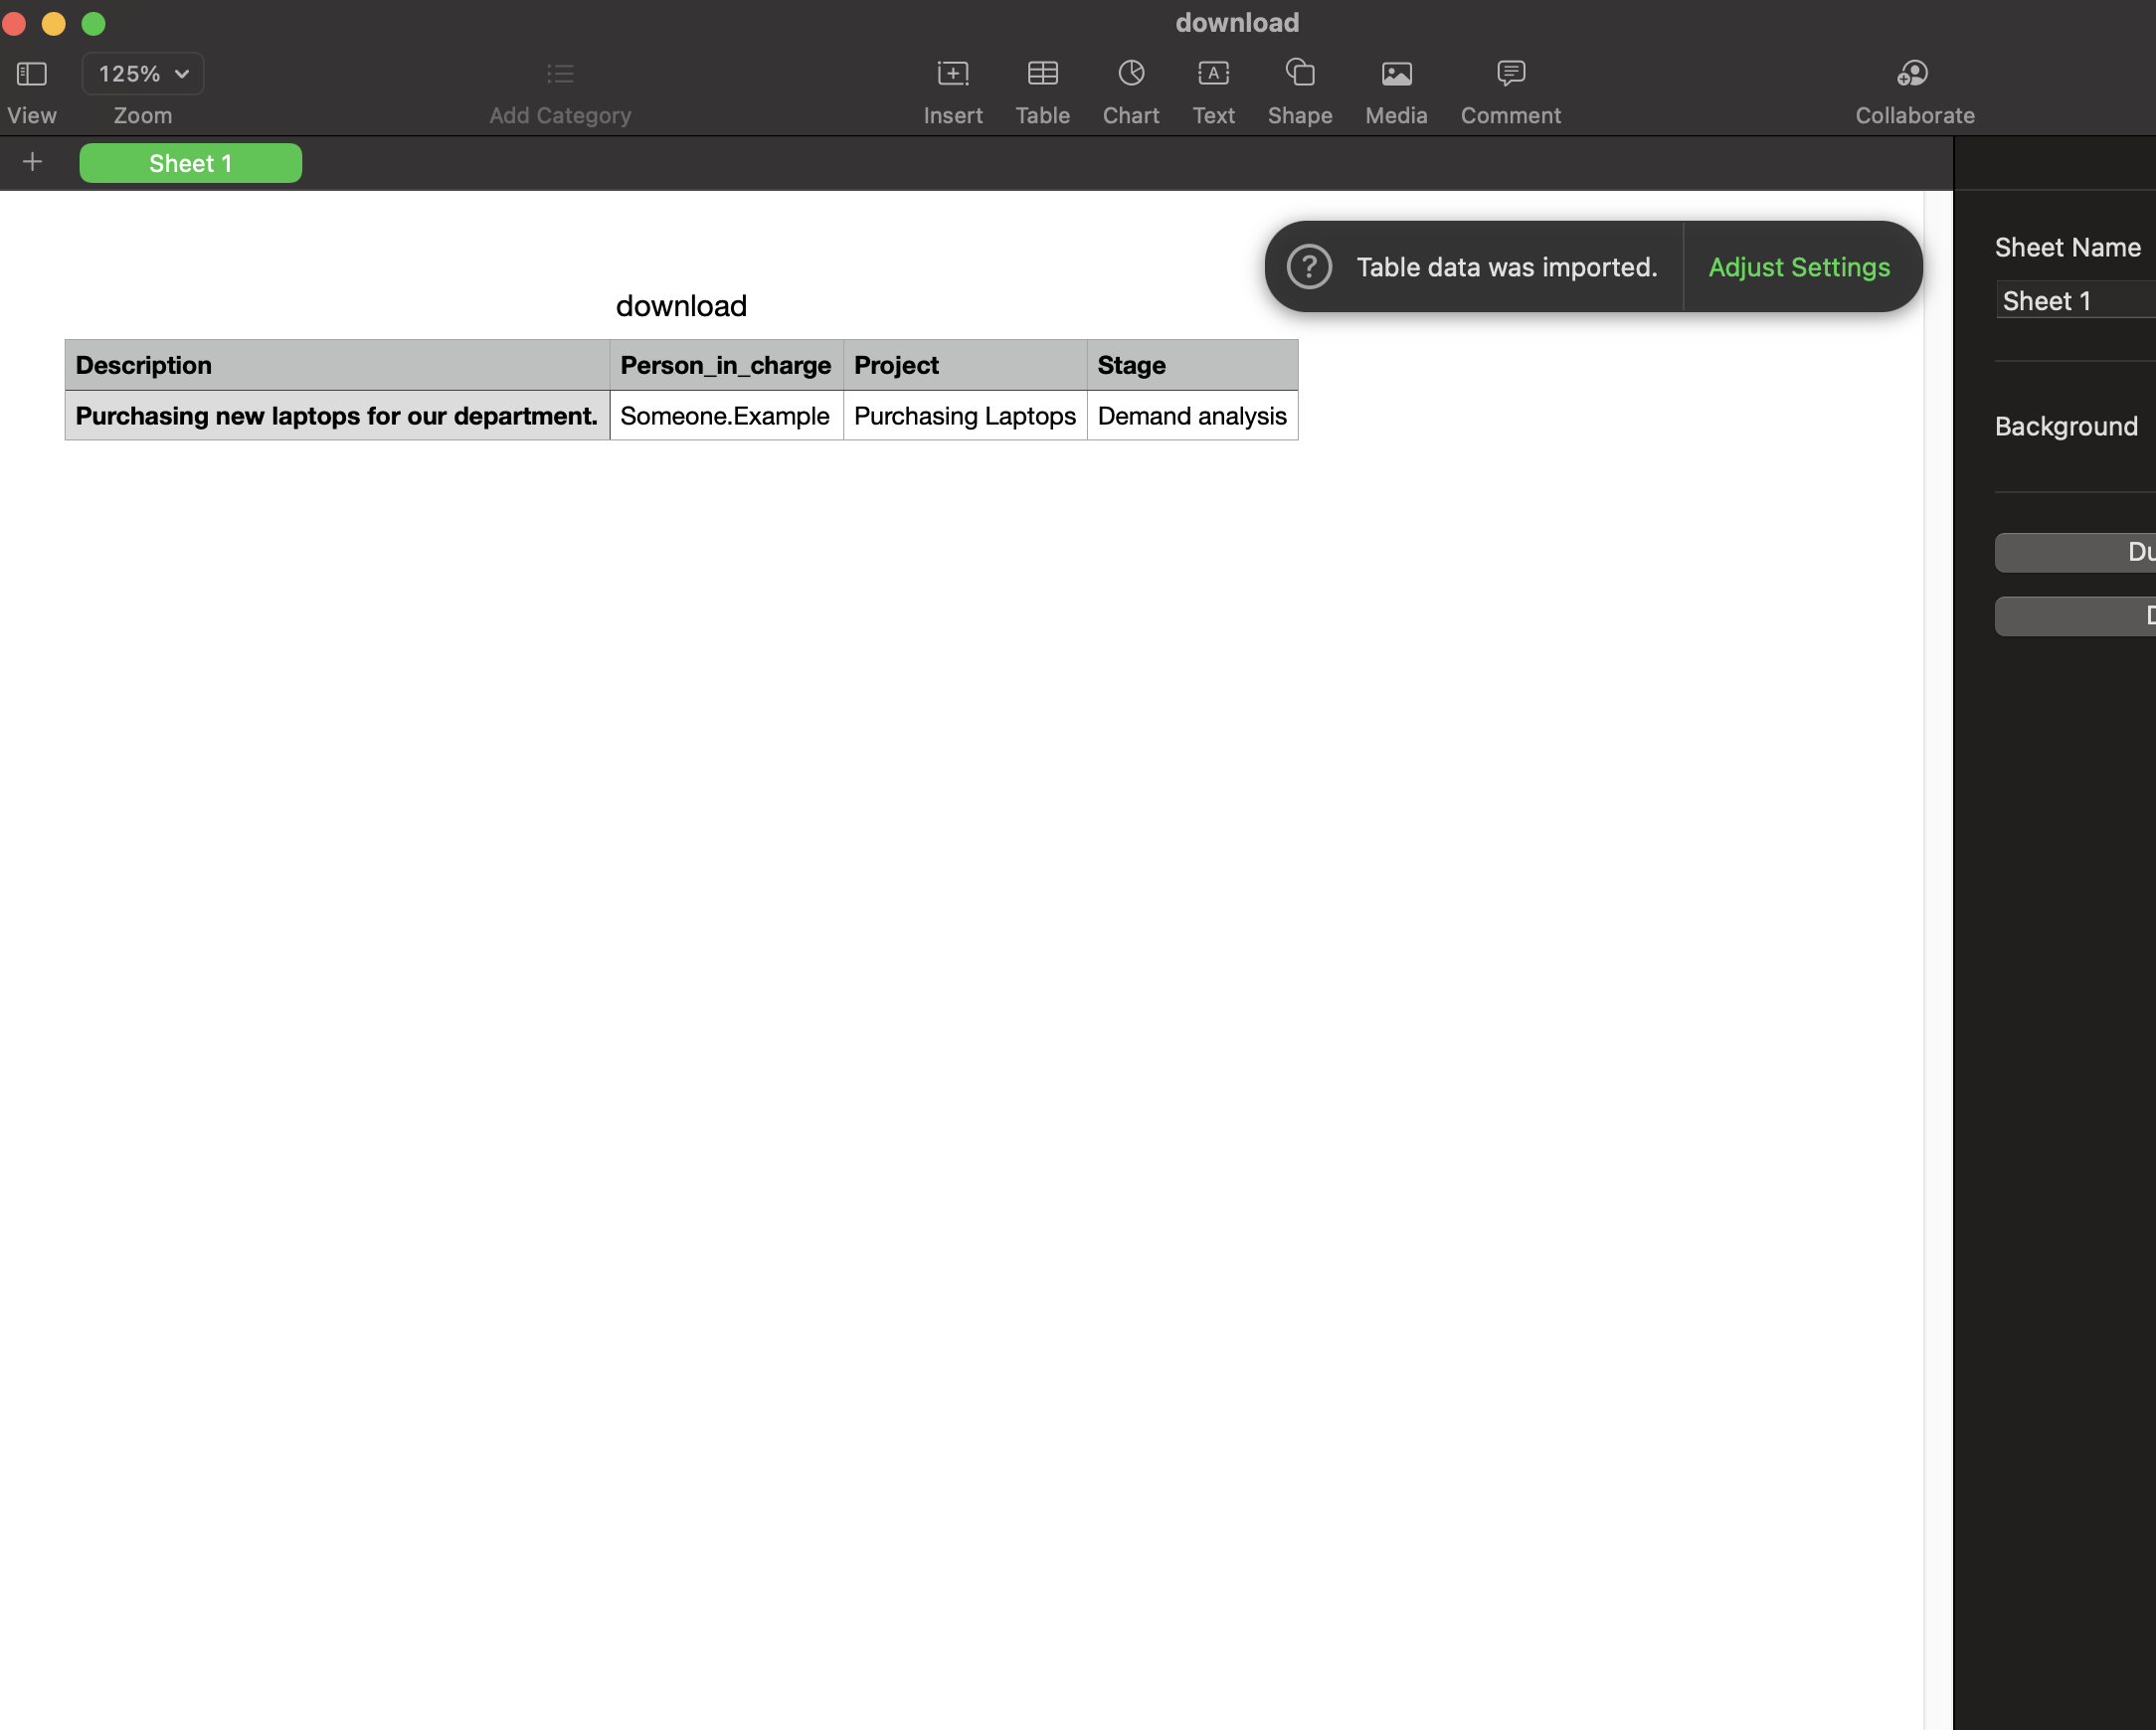
Task: Open the View sidebar options icon
Action: pyautogui.click(x=32, y=74)
